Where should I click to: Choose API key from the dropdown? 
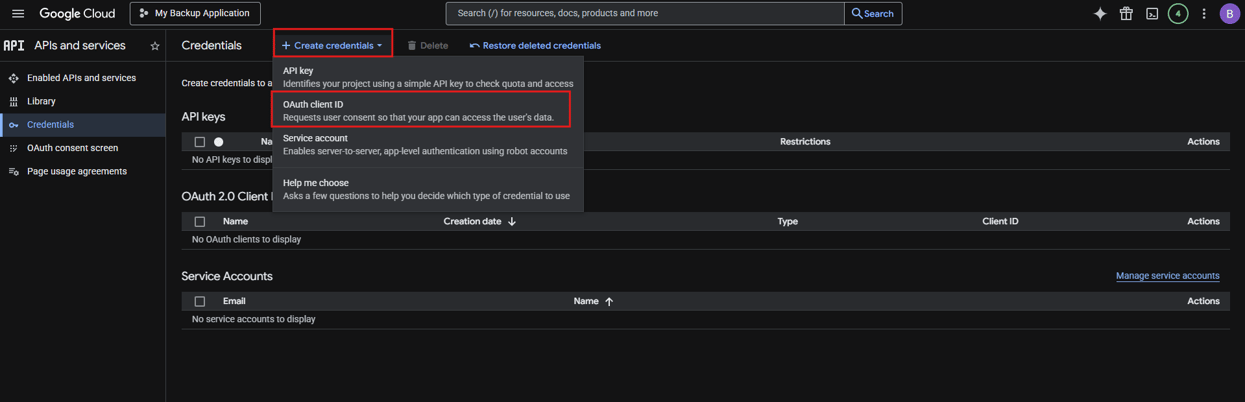point(428,77)
